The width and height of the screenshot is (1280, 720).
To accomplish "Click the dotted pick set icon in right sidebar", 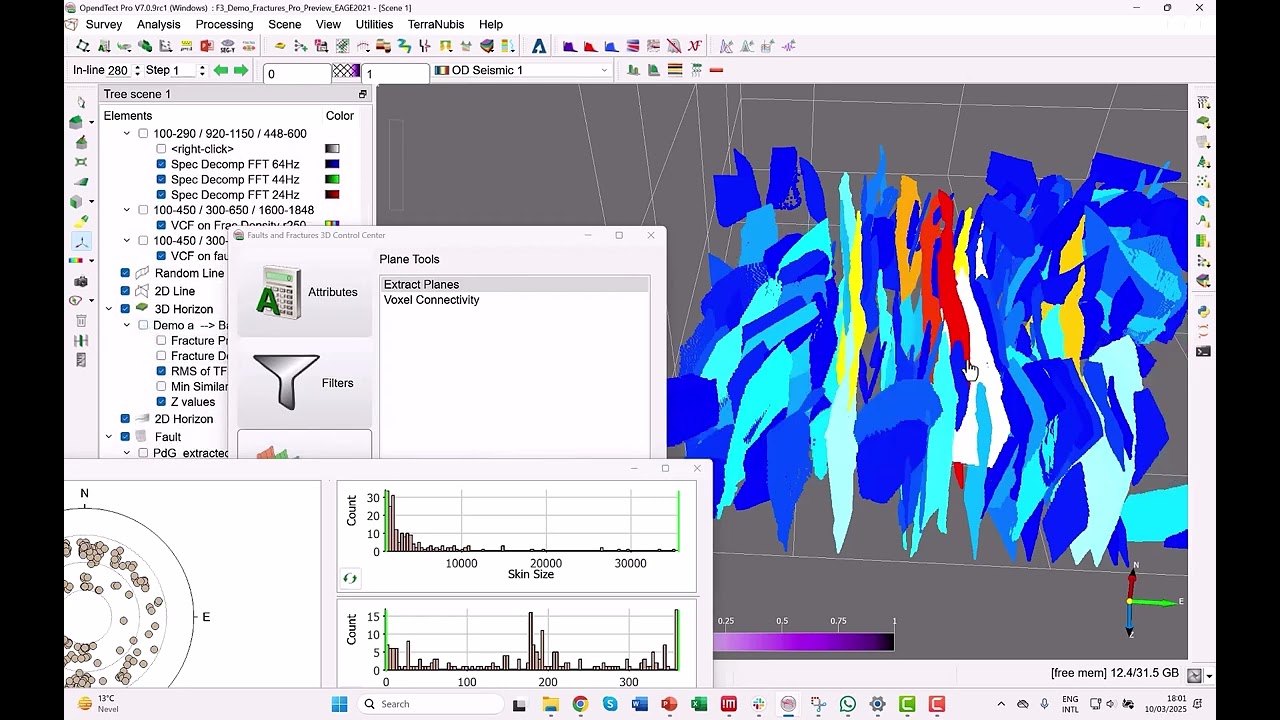I will (x=1203, y=181).
